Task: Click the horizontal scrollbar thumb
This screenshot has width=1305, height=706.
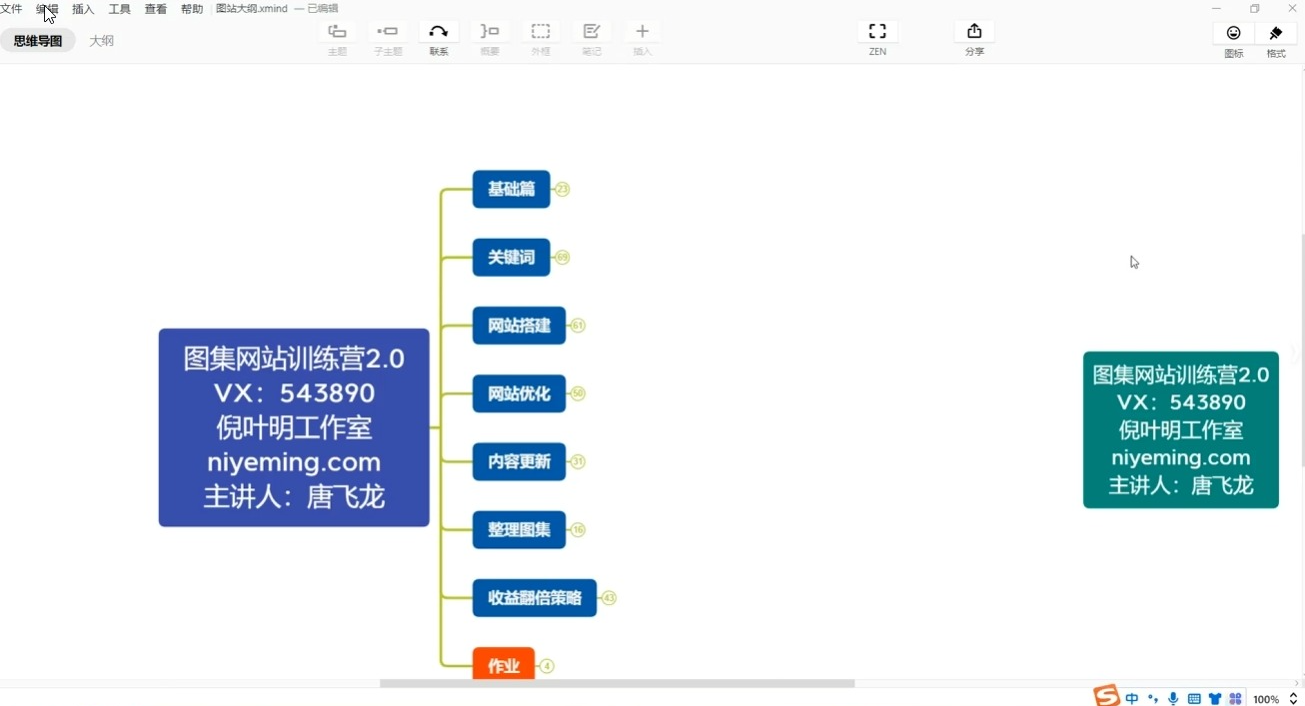Action: coord(616,684)
